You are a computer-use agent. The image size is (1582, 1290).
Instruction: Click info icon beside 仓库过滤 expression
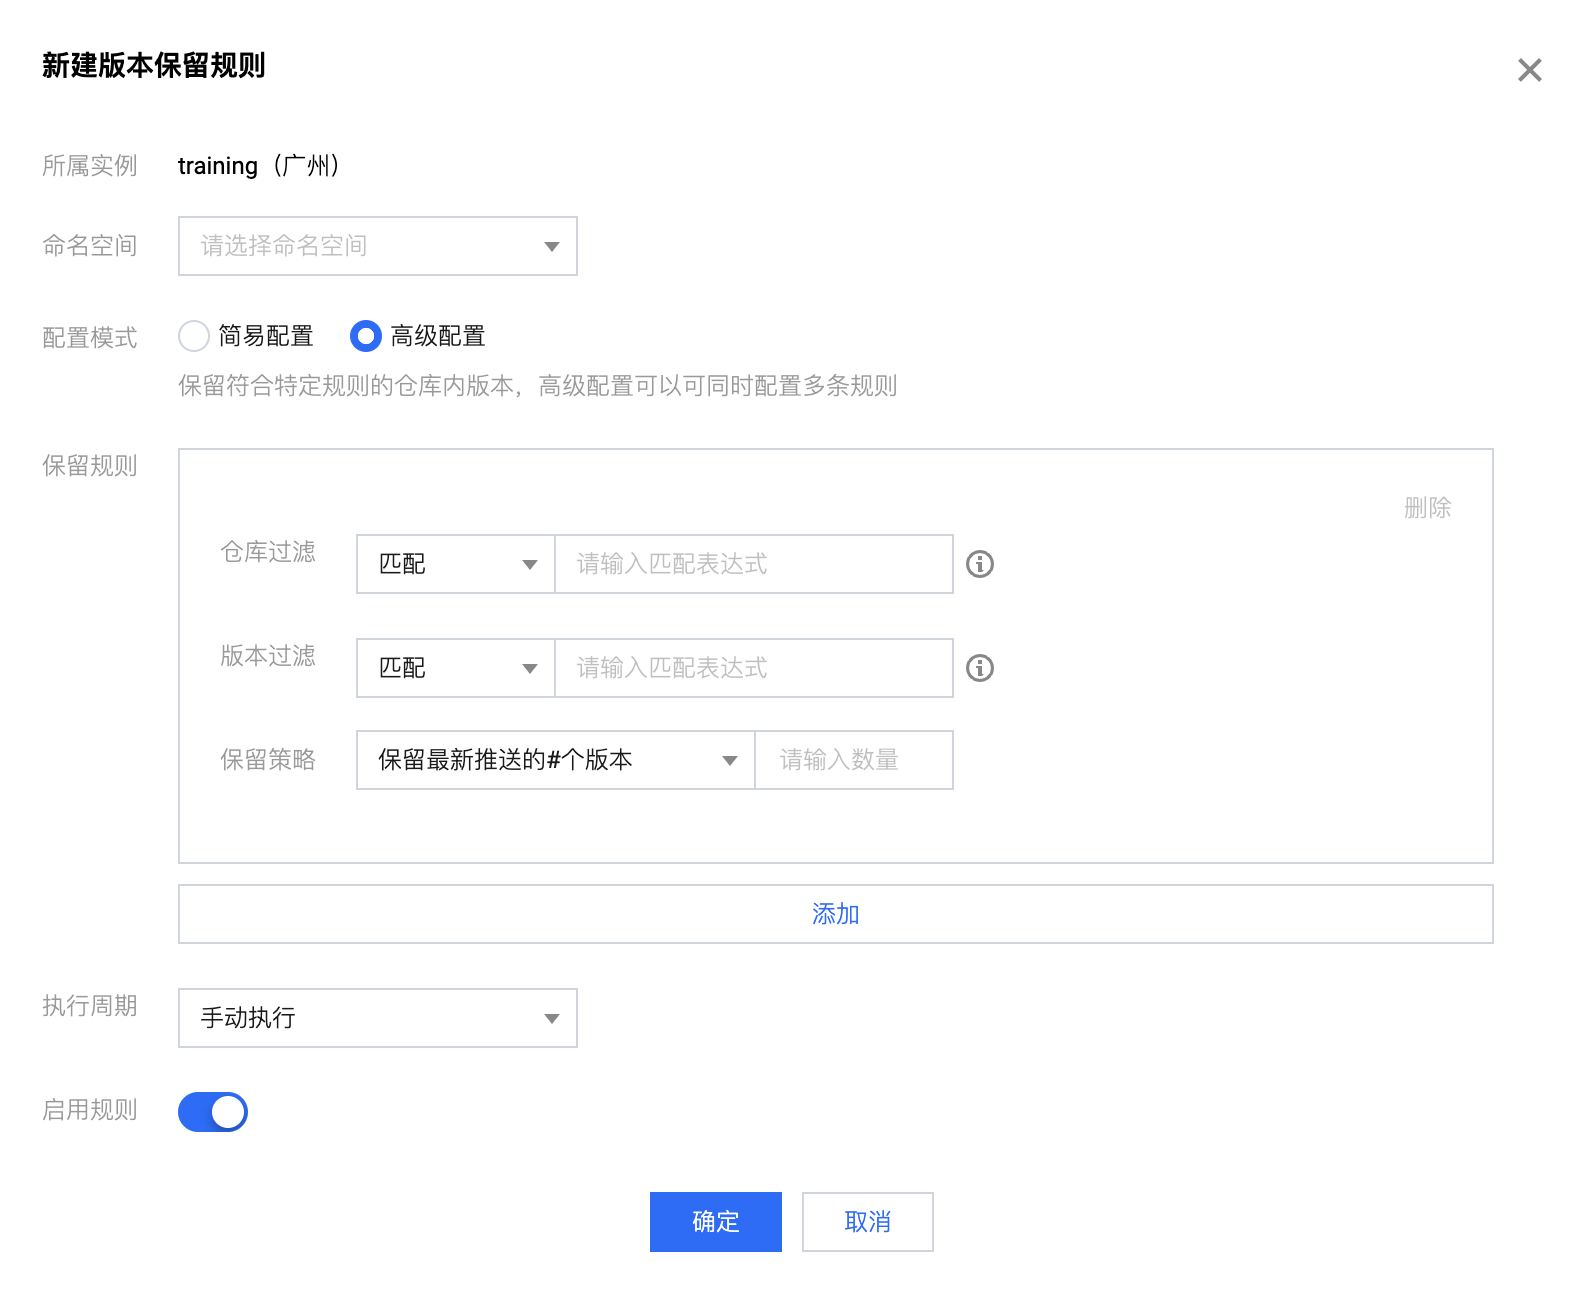pyautogui.click(x=979, y=564)
